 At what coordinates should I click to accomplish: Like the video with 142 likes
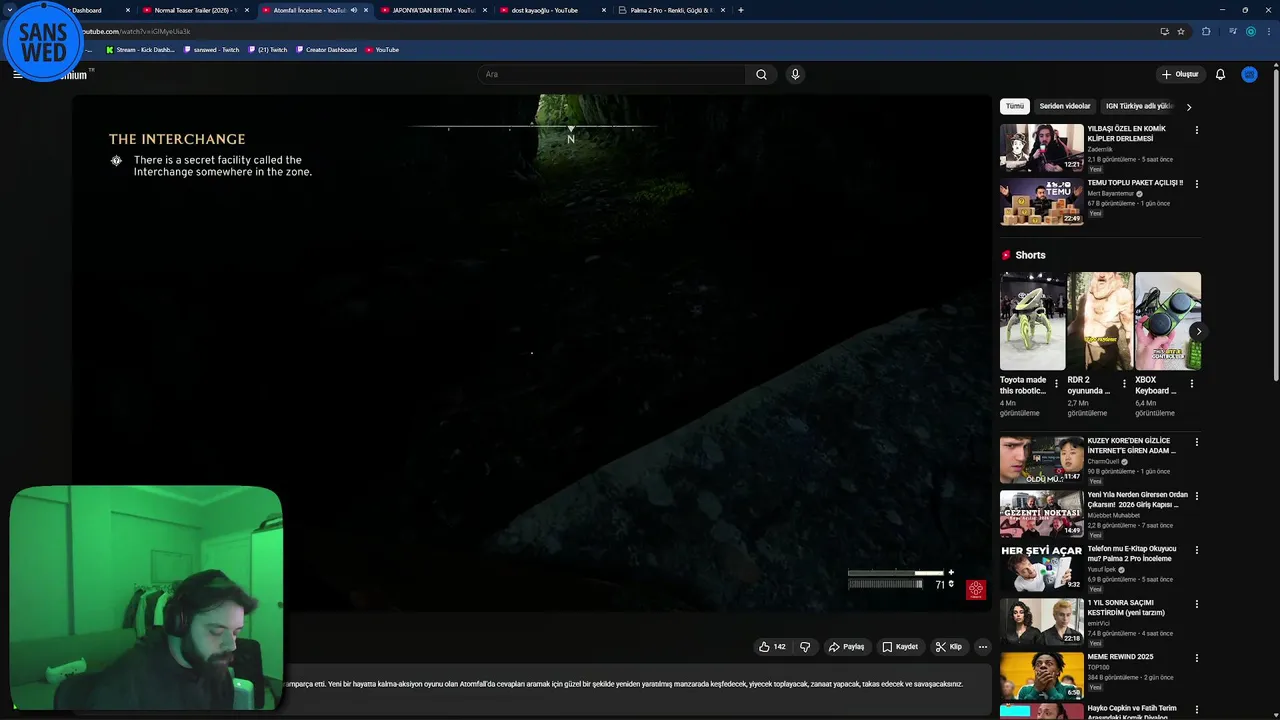pos(772,647)
